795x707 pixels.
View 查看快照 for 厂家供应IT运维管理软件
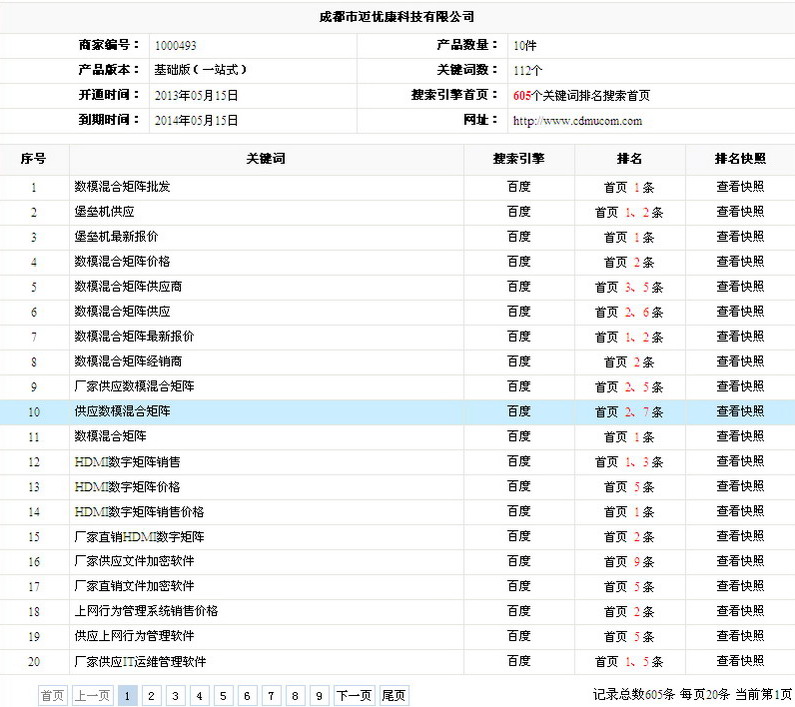coord(740,661)
